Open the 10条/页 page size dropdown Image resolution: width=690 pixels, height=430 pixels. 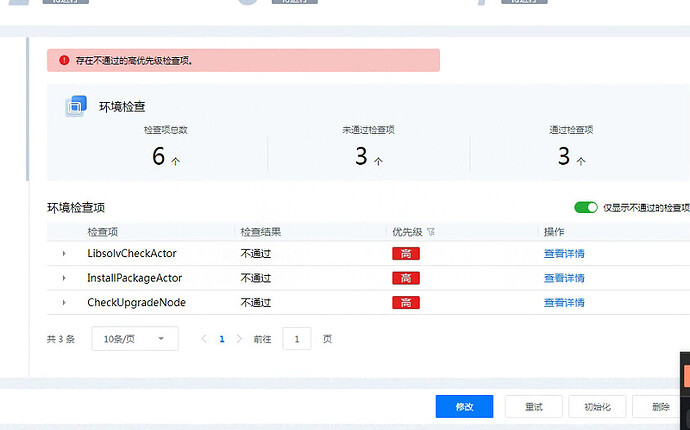(134, 339)
